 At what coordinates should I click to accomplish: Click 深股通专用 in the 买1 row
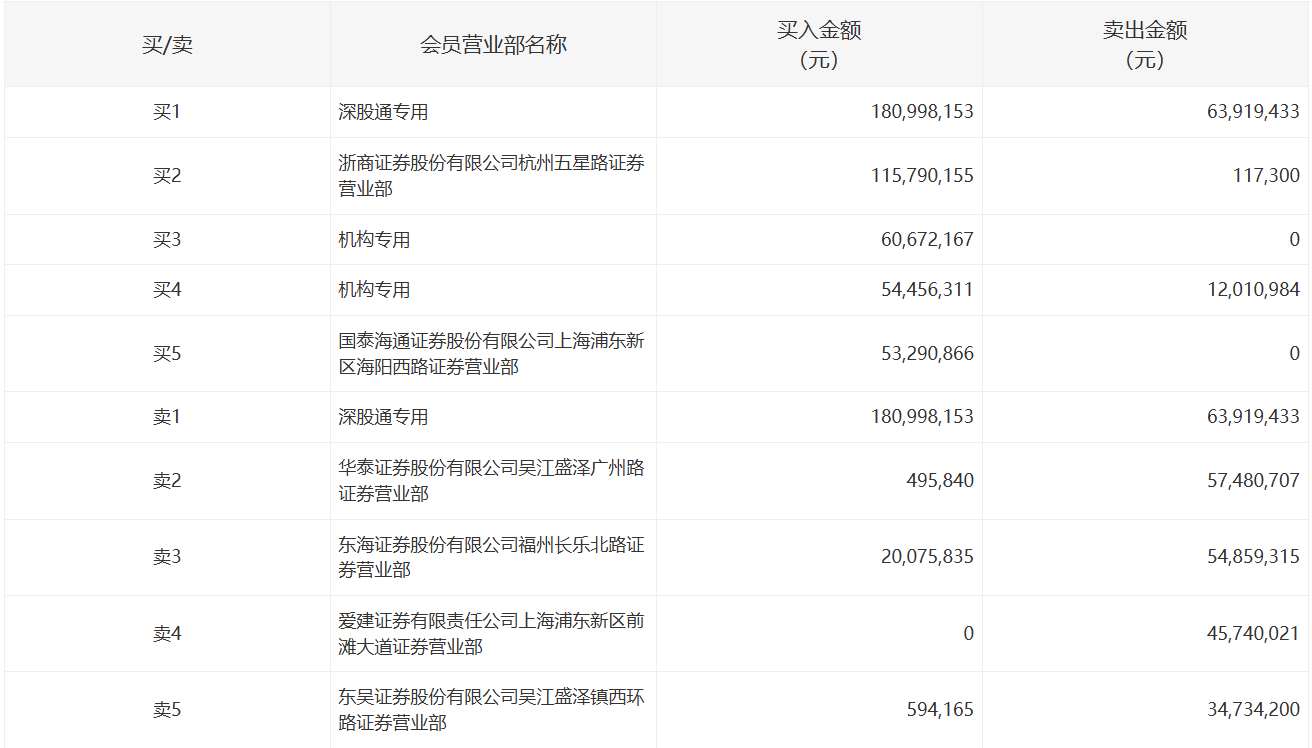pos(383,112)
